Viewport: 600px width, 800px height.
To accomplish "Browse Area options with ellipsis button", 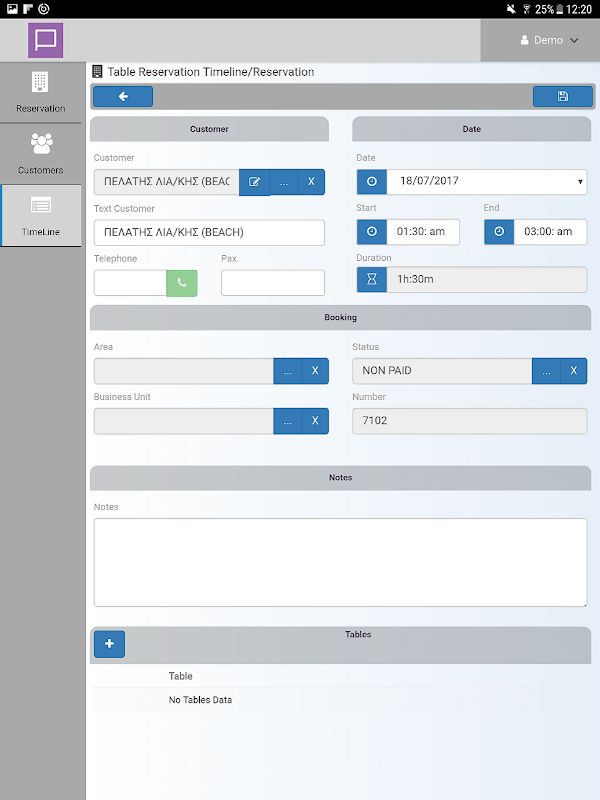I will pos(288,371).
